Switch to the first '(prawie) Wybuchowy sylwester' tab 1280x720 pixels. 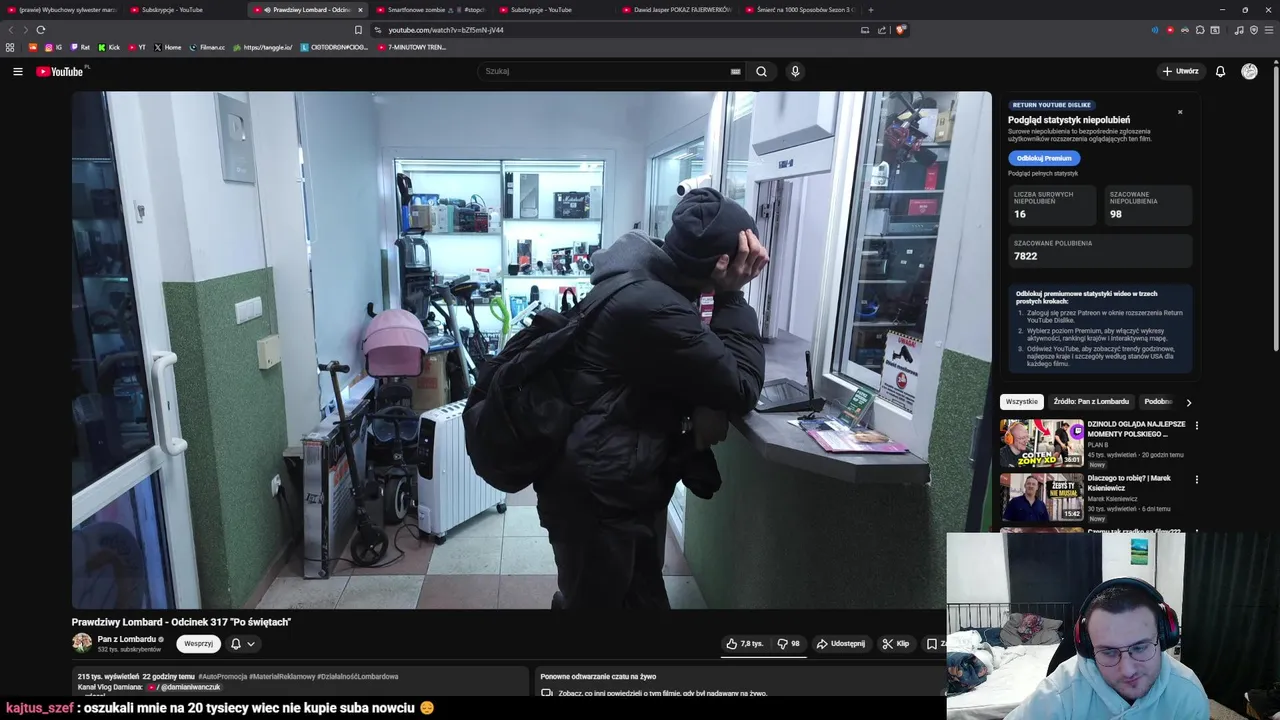tap(62, 10)
